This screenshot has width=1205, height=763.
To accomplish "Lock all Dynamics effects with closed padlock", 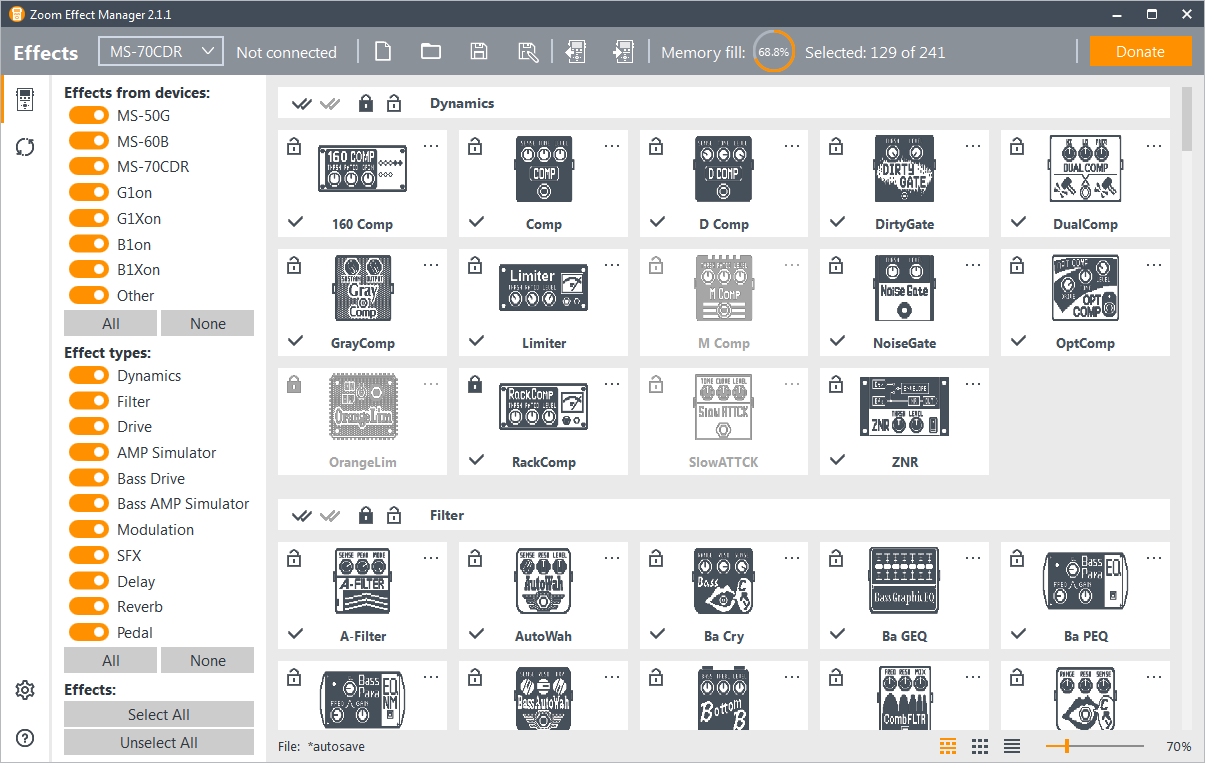I will click(x=365, y=102).
